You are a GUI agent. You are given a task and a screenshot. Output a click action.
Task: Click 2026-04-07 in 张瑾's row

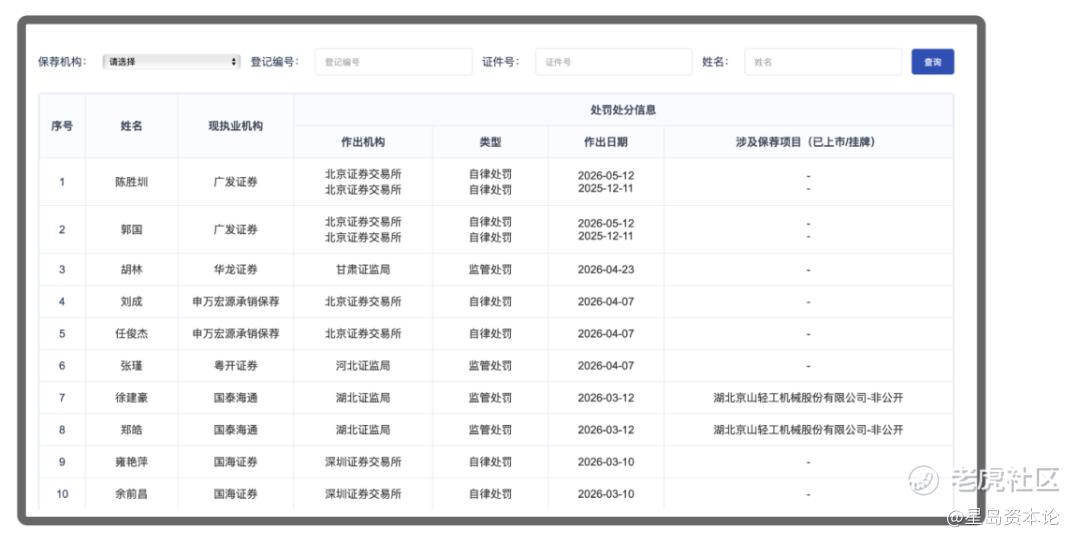[x=606, y=366]
